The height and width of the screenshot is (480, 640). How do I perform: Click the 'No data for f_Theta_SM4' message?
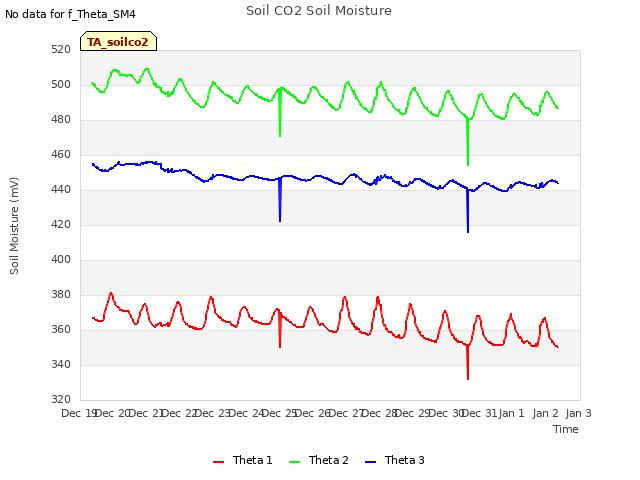point(70,14)
